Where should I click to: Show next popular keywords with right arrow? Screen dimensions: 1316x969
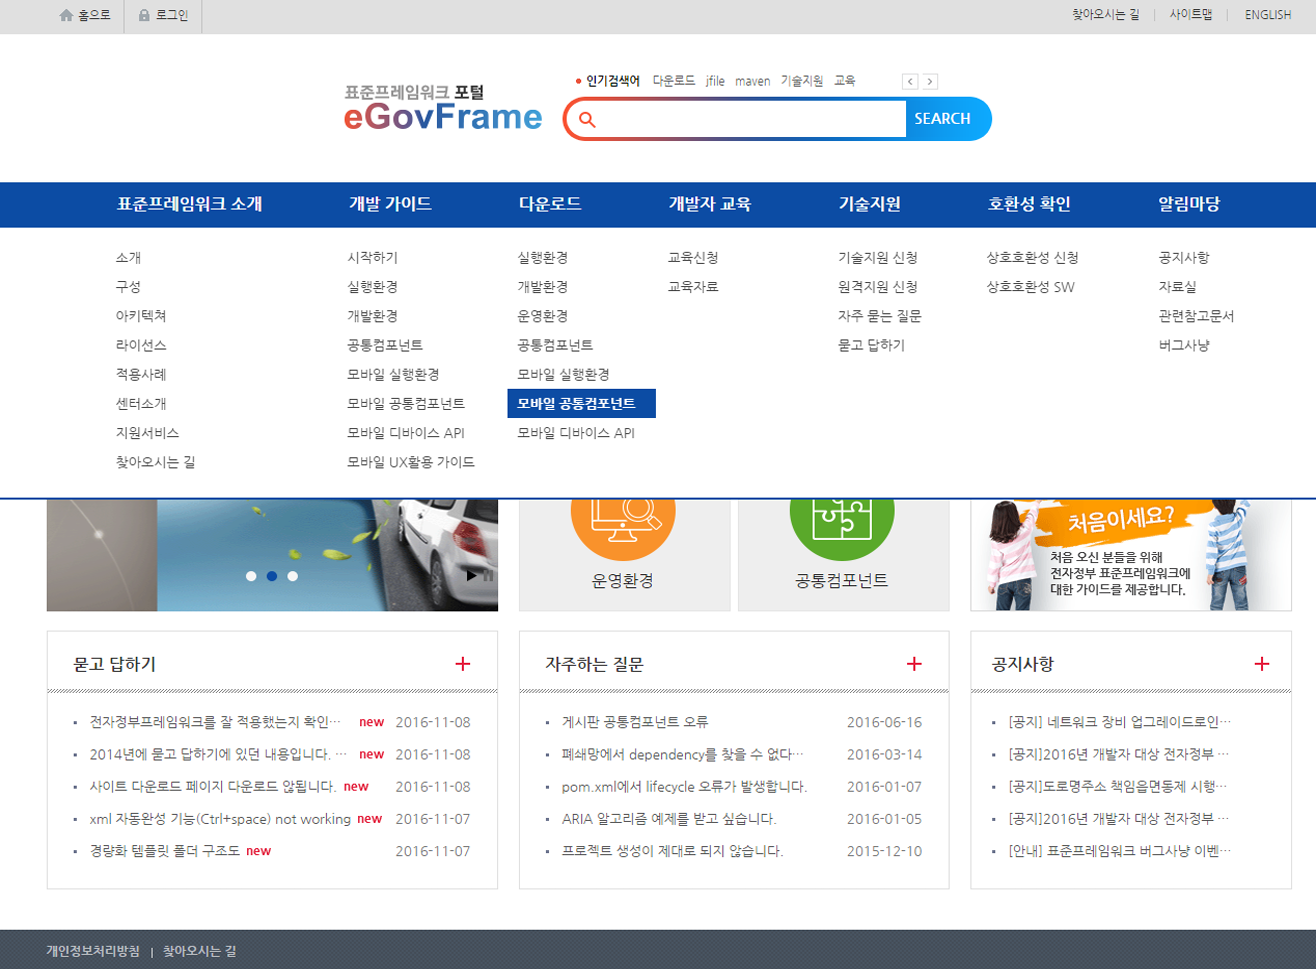[930, 82]
